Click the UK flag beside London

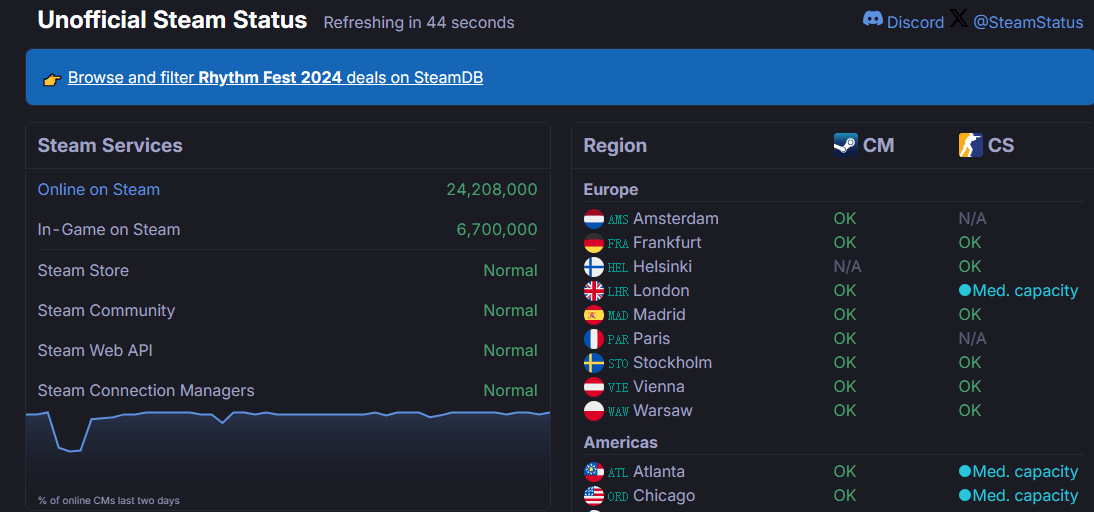pyautogui.click(x=594, y=291)
